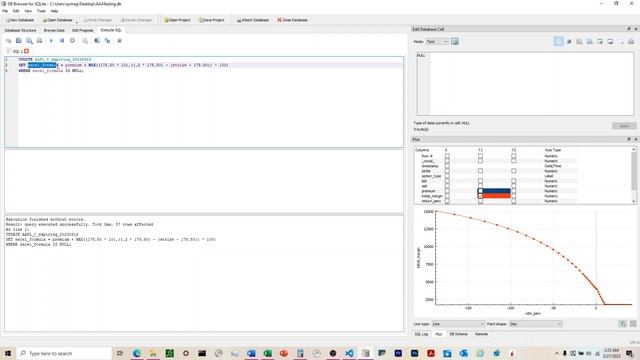Click the Save results view icon
This screenshot has width=640, height=360.
(x=85, y=41)
